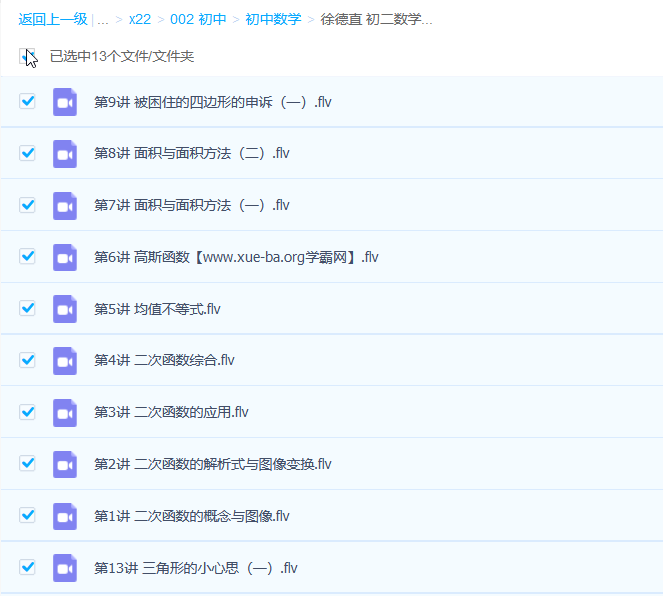Open 初中数学 breadcrumb folder
663x596 pixels.
tap(273, 19)
